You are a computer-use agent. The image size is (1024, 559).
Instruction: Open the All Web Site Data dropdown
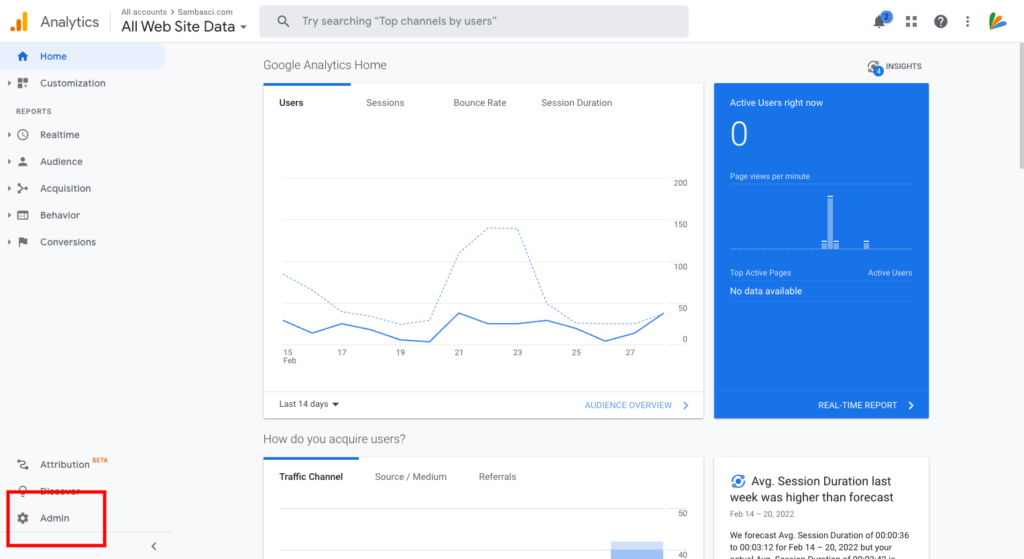[x=184, y=27]
